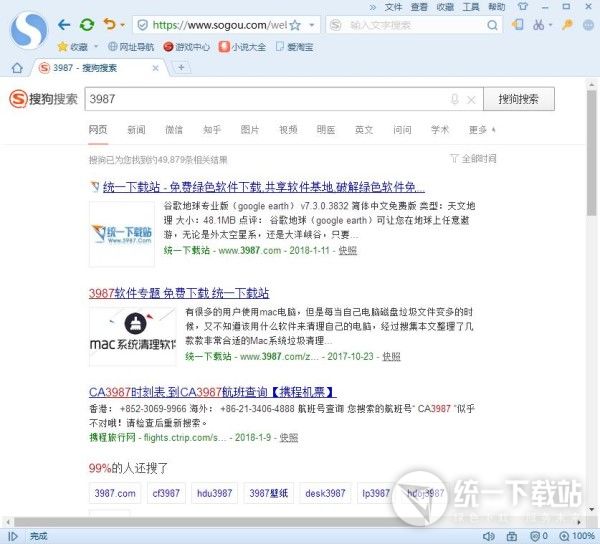Clear the search query with the X icon
The width and height of the screenshot is (600, 544).
[471, 100]
